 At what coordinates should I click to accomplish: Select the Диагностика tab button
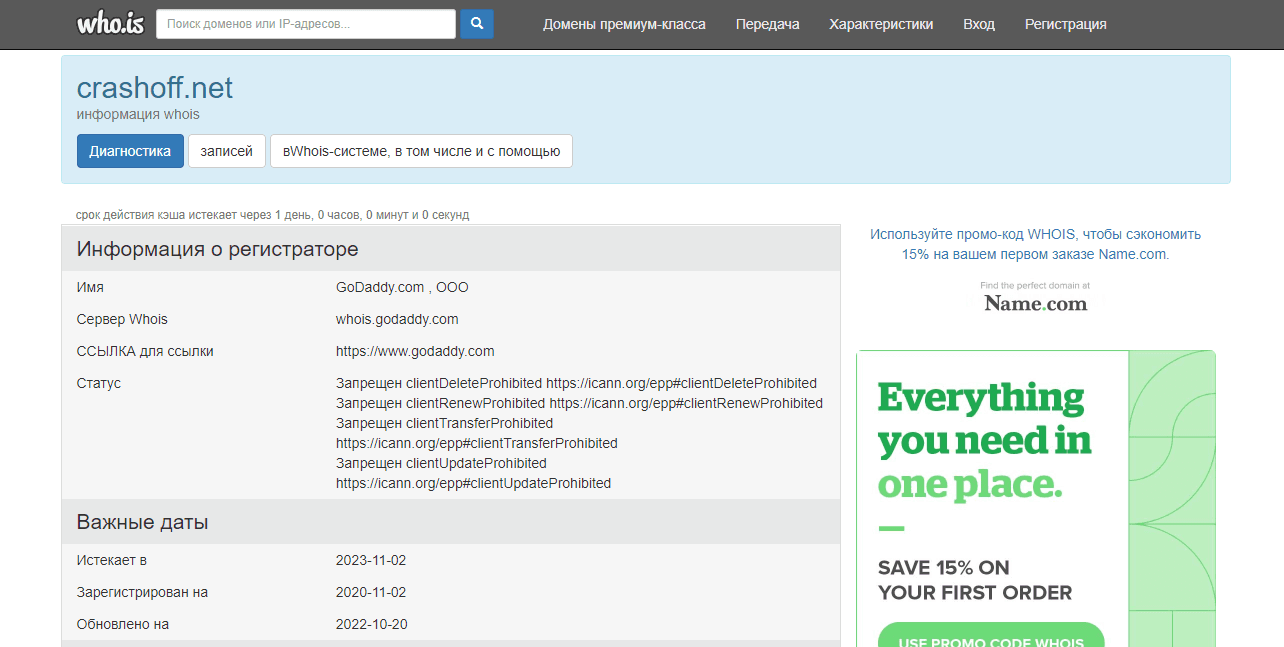pyautogui.click(x=130, y=151)
